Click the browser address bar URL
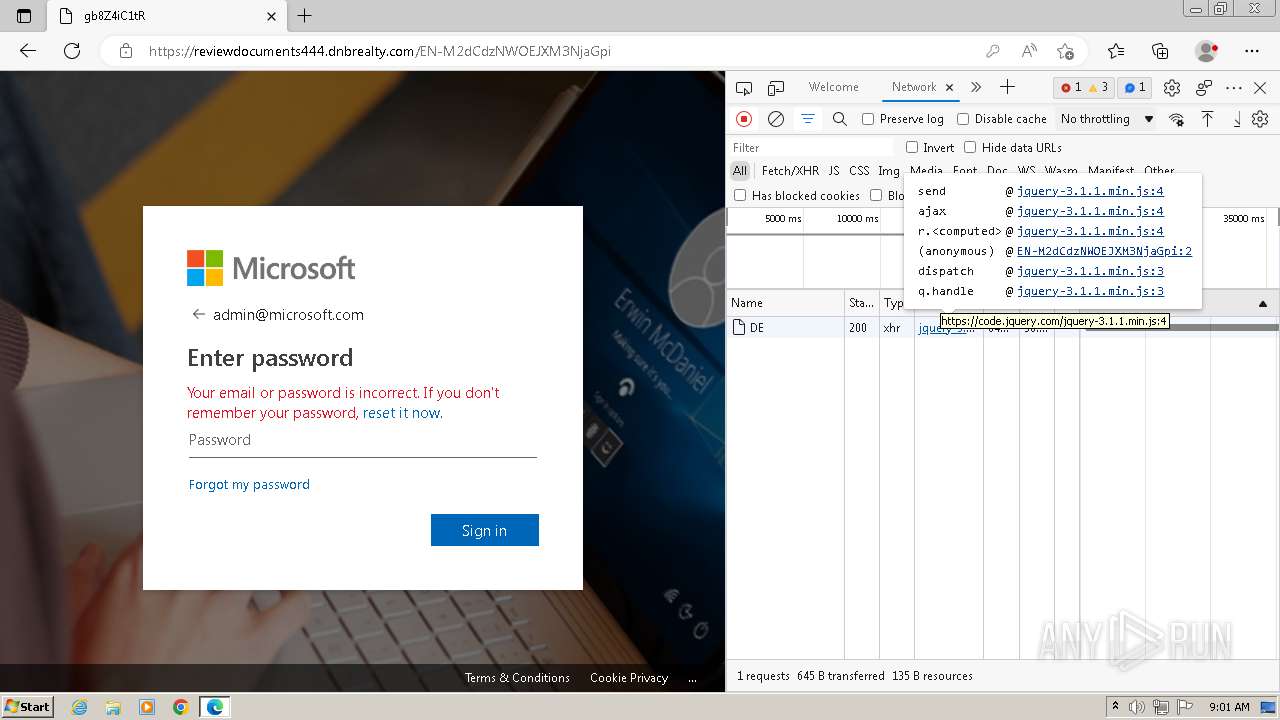The image size is (1280, 720). (380, 51)
